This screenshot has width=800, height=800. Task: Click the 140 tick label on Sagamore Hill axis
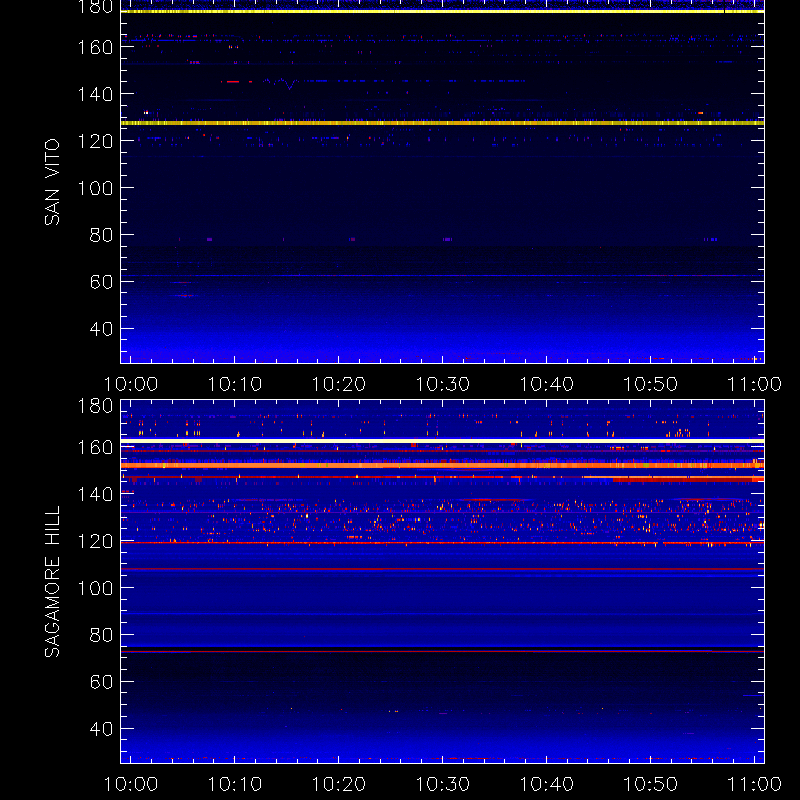tap(95, 494)
